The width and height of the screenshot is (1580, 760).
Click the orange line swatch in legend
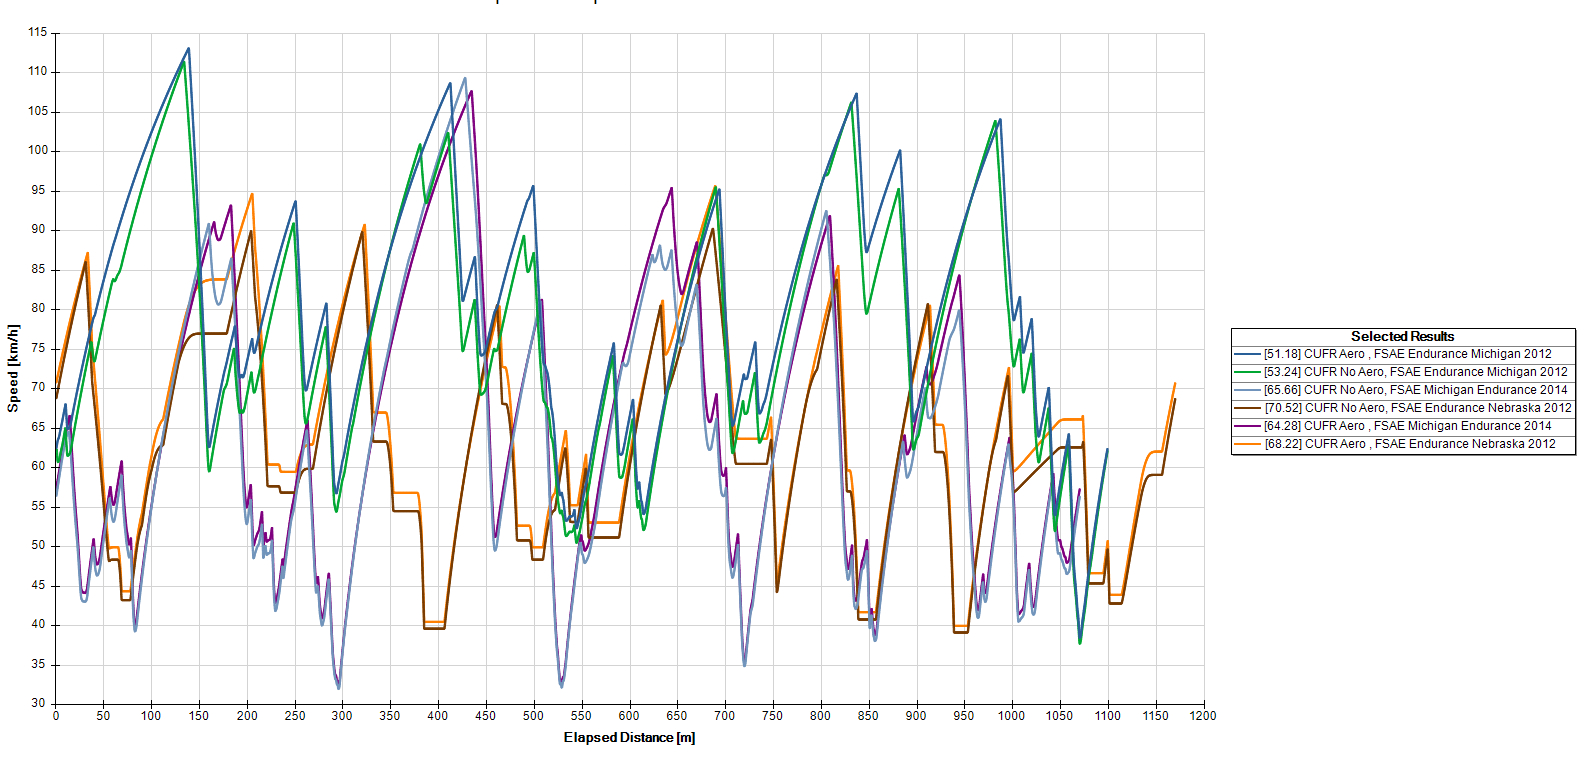tap(1247, 444)
